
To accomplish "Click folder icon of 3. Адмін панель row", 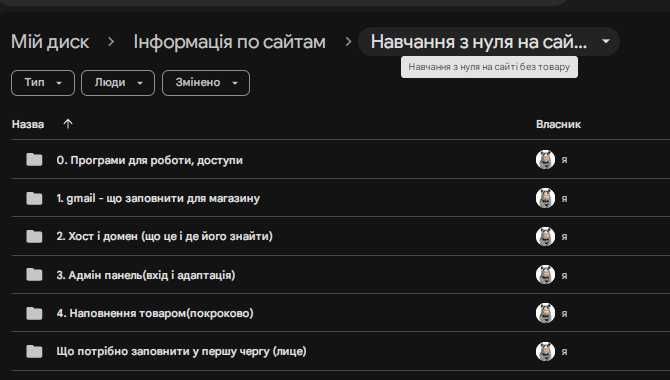I will 34,275.
